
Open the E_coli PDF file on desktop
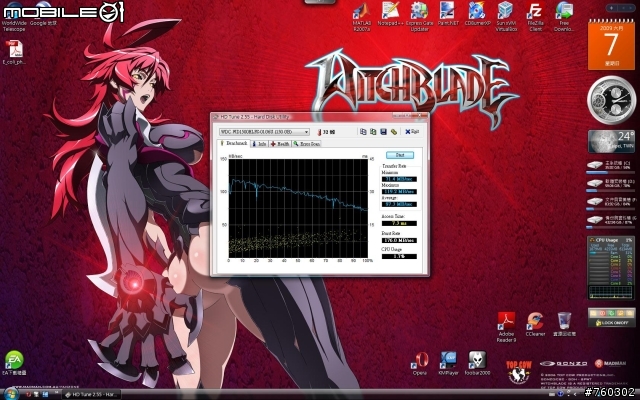[14, 52]
